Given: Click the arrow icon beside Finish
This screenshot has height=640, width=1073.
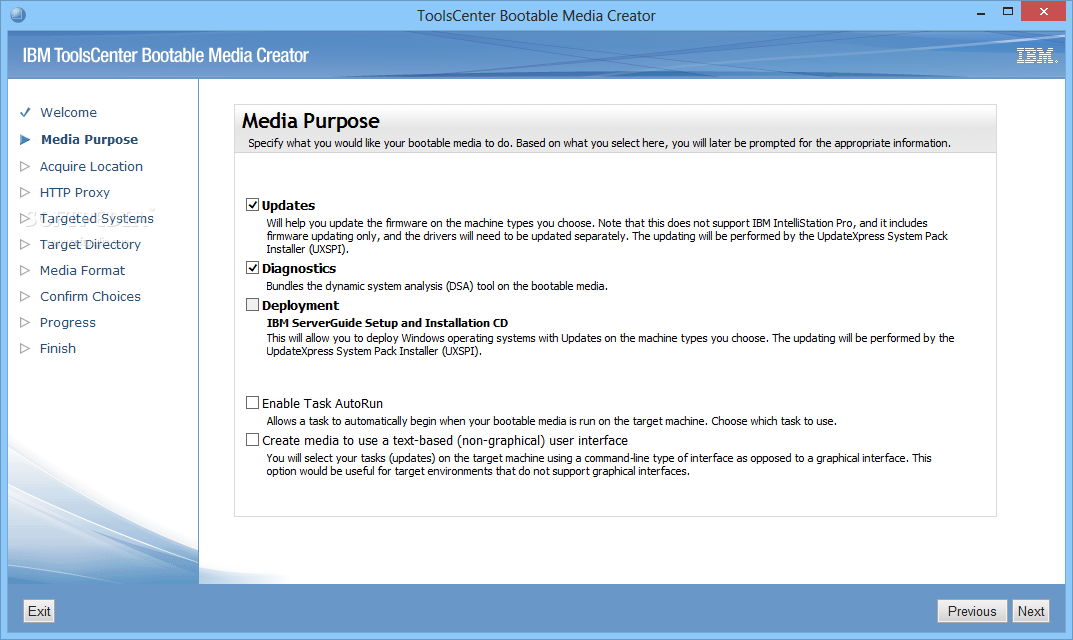Looking at the screenshot, I should pyautogui.click(x=25, y=348).
